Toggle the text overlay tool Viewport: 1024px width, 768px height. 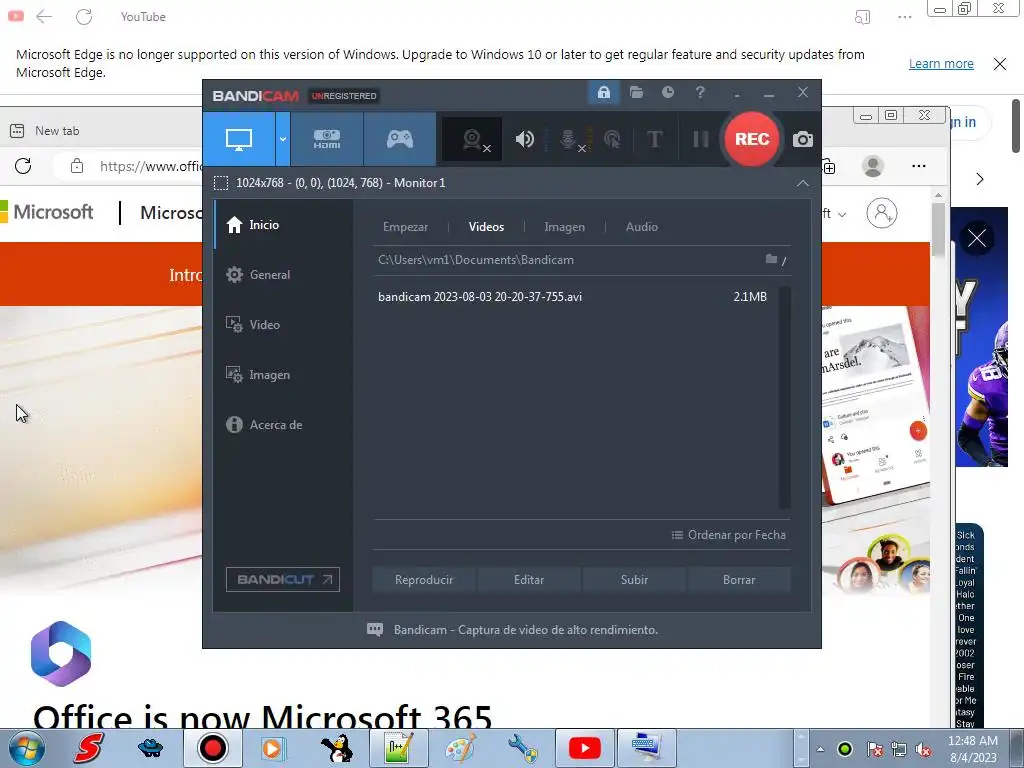(654, 139)
